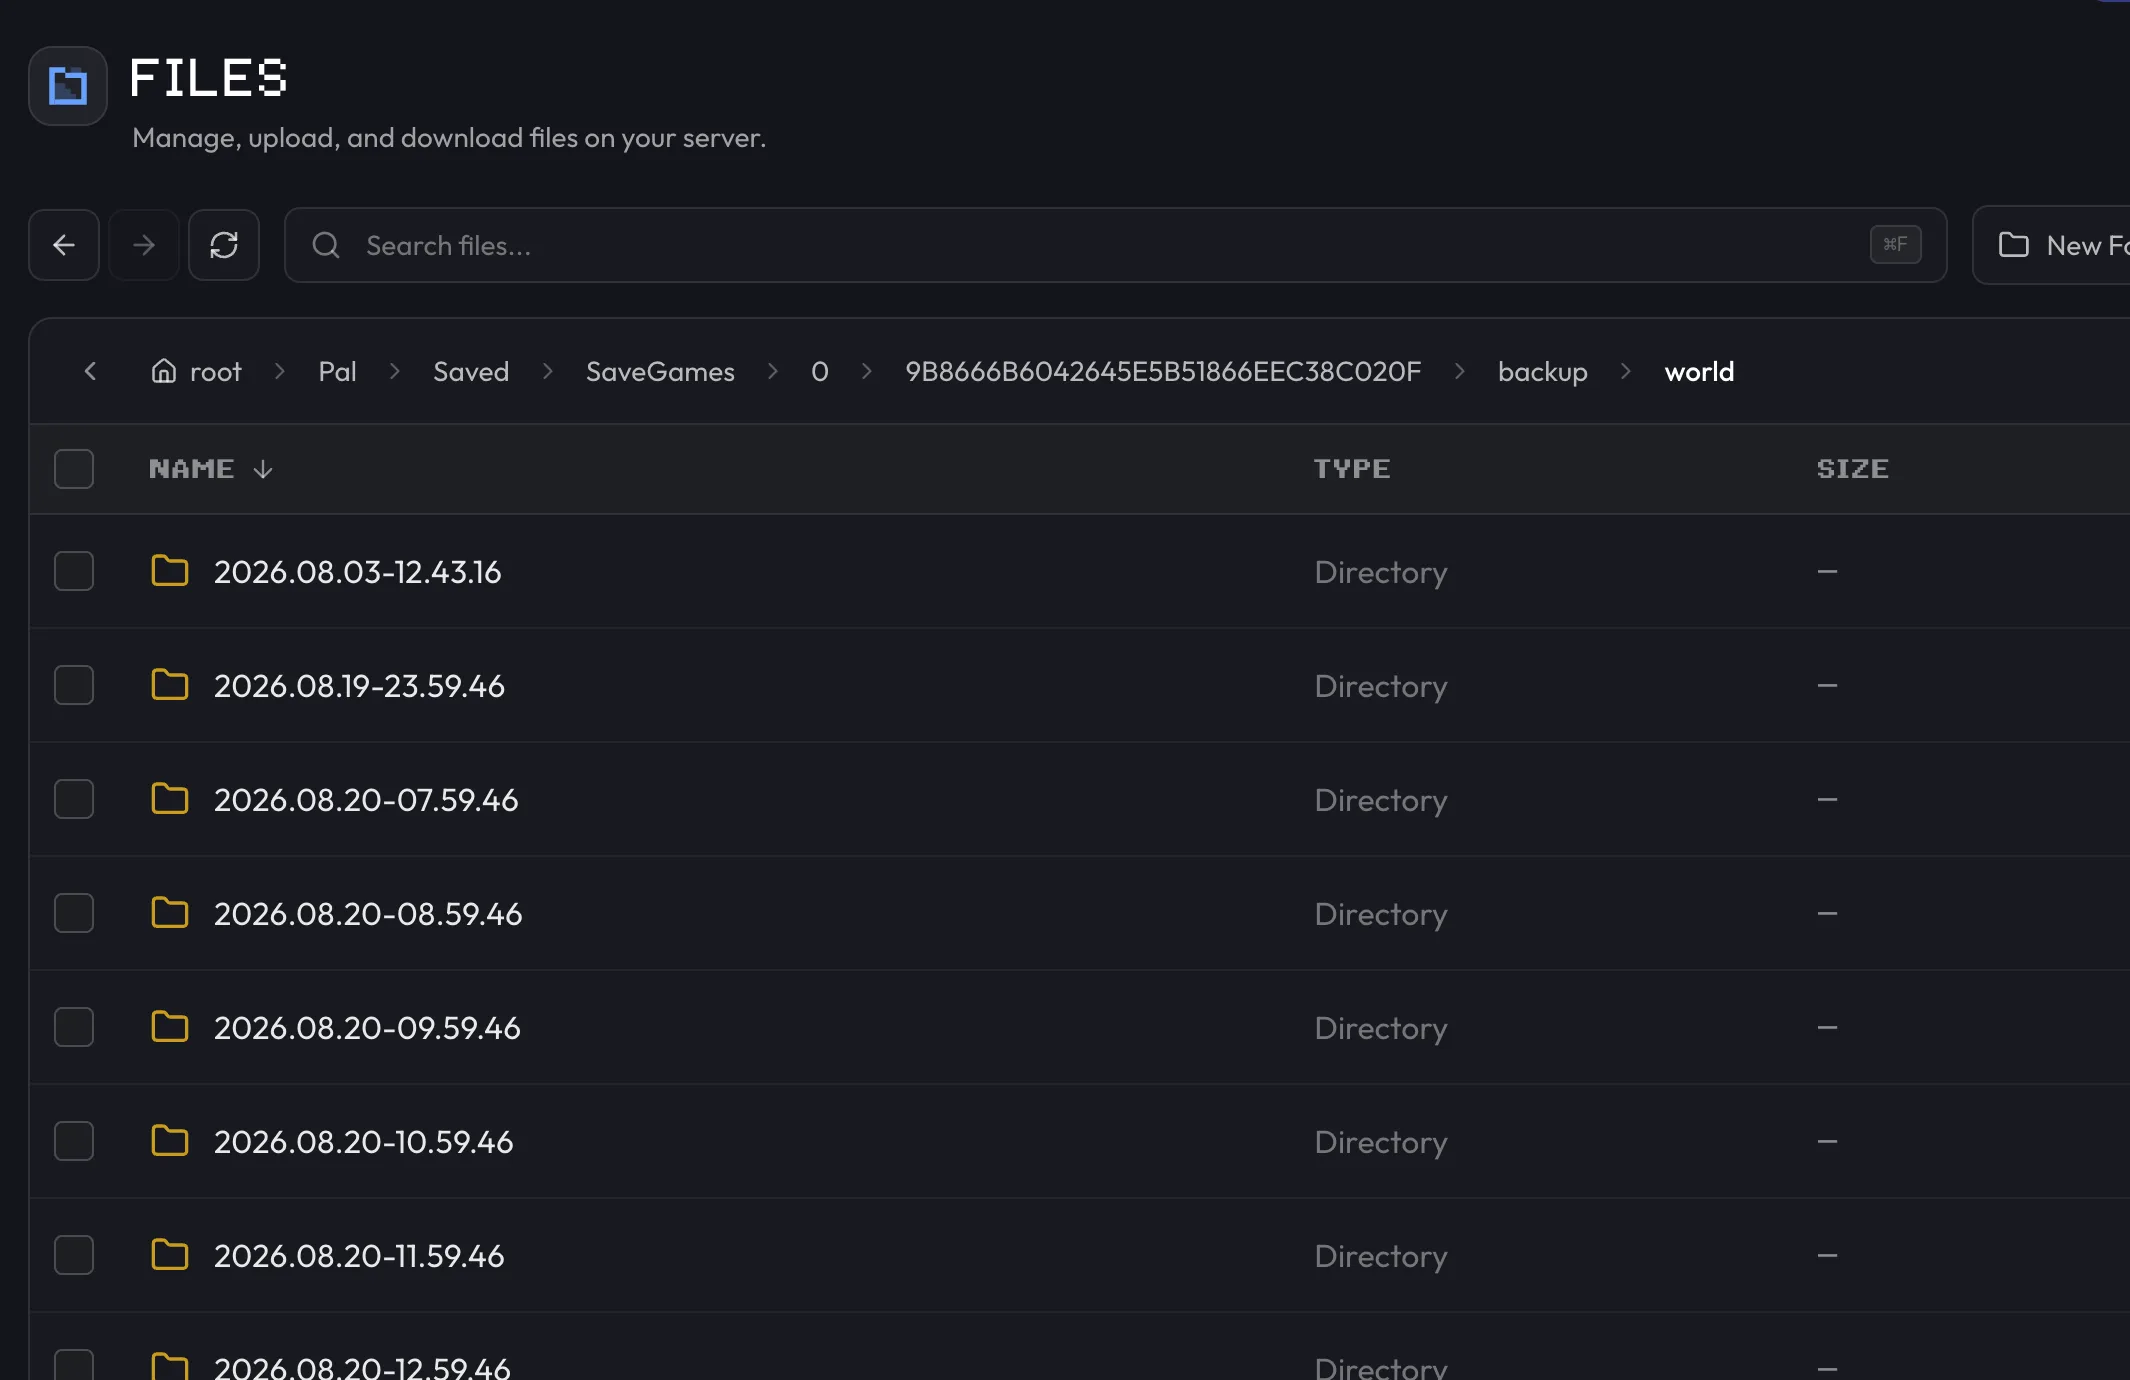Go forward with the right arrow button
Image resolution: width=2130 pixels, height=1380 pixels.
pos(144,245)
